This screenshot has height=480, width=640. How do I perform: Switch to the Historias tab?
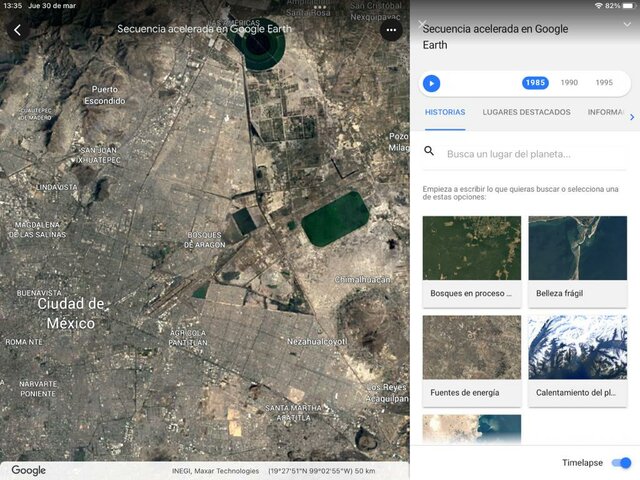(445, 112)
